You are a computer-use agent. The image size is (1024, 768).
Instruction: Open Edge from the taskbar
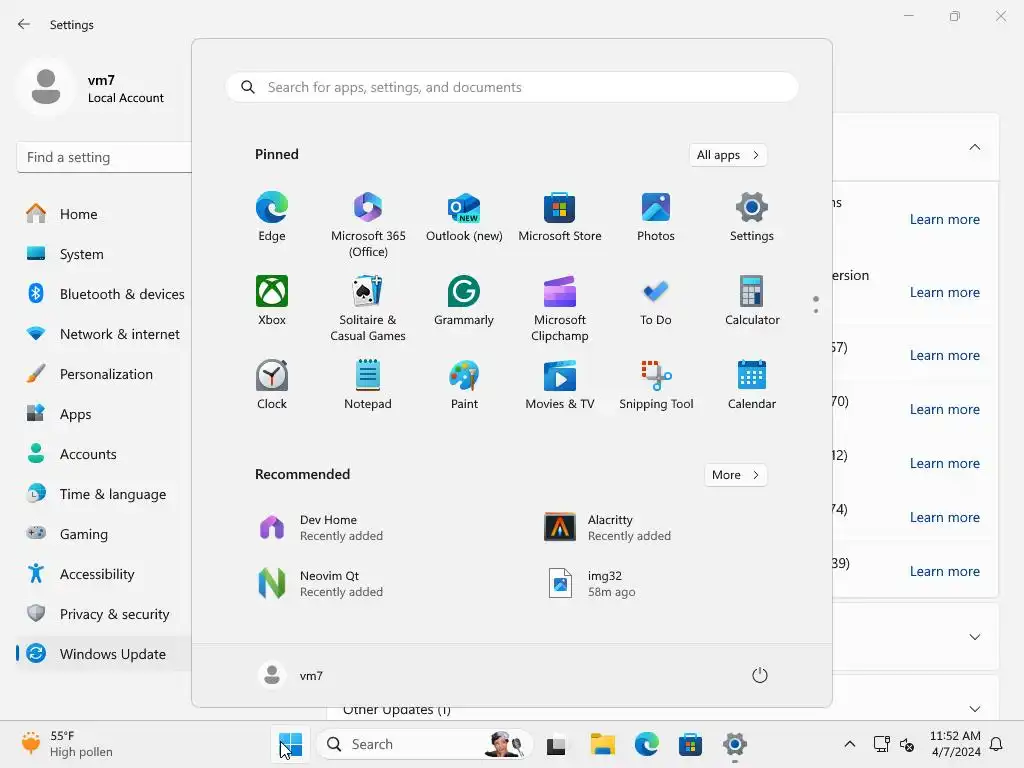[647, 744]
